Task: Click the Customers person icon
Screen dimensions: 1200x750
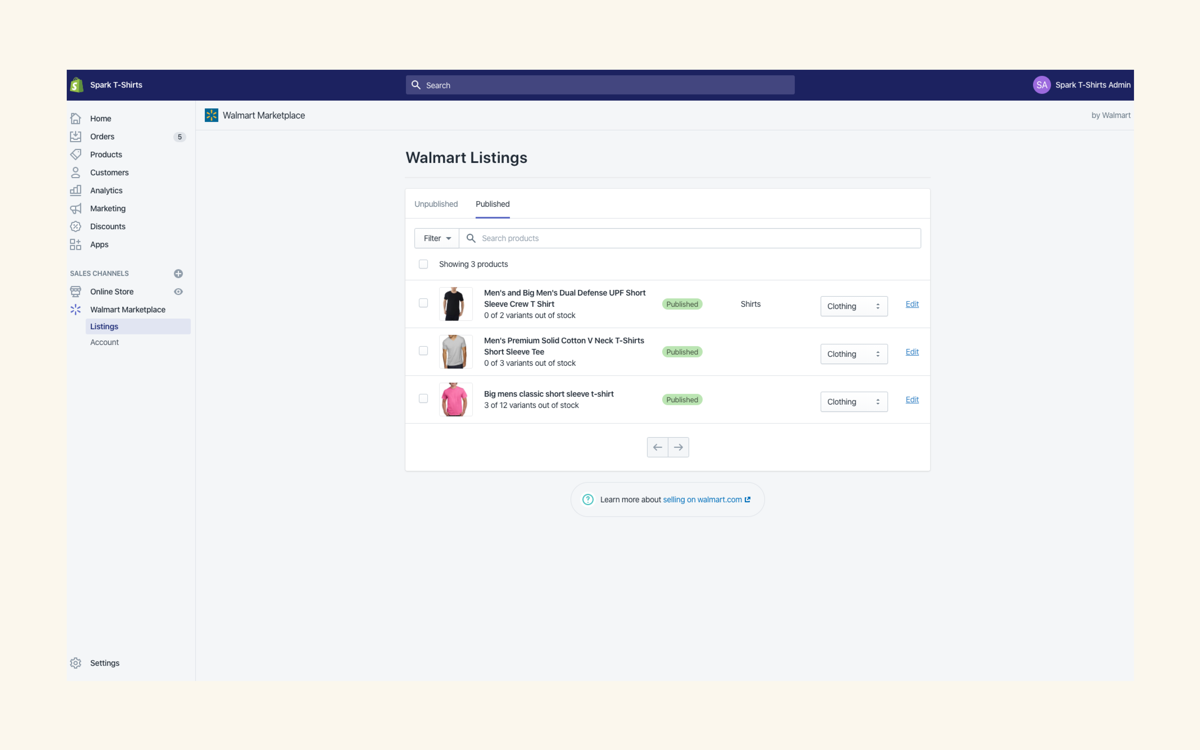Action: 76,172
